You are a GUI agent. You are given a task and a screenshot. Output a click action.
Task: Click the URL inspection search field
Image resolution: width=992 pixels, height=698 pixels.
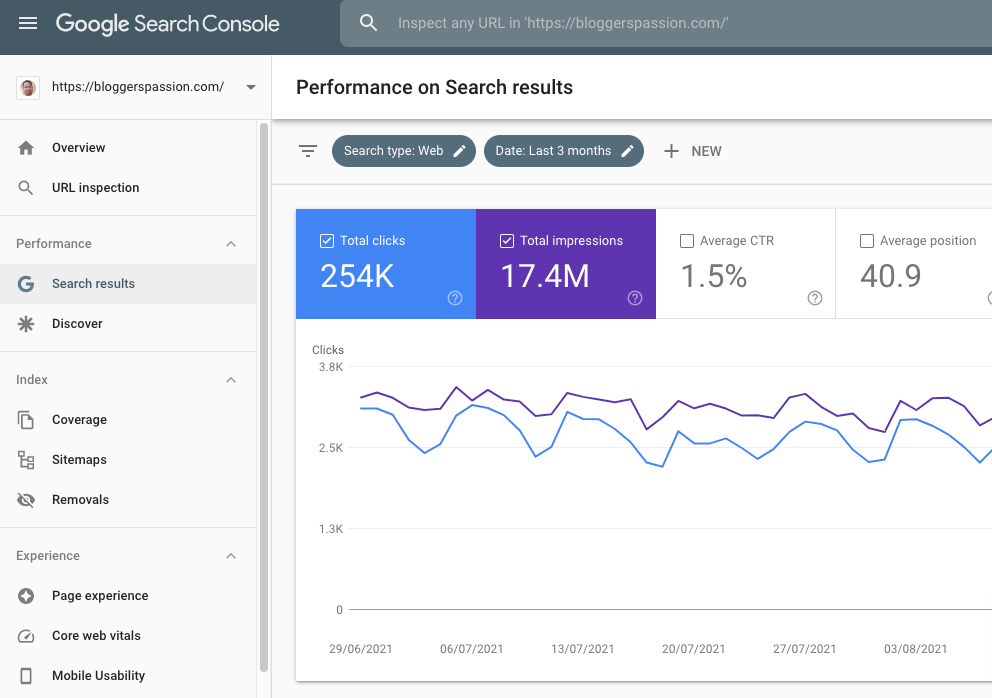666,23
